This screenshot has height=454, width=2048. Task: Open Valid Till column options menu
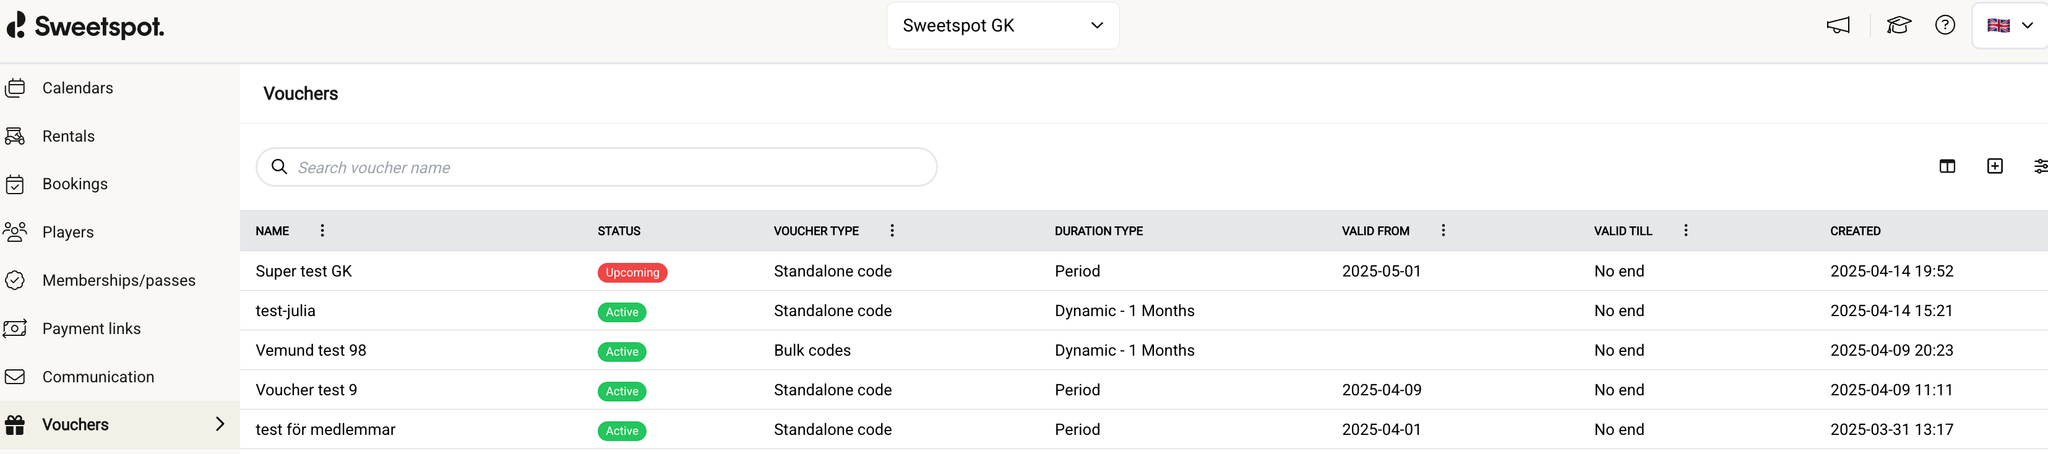click(1686, 231)
